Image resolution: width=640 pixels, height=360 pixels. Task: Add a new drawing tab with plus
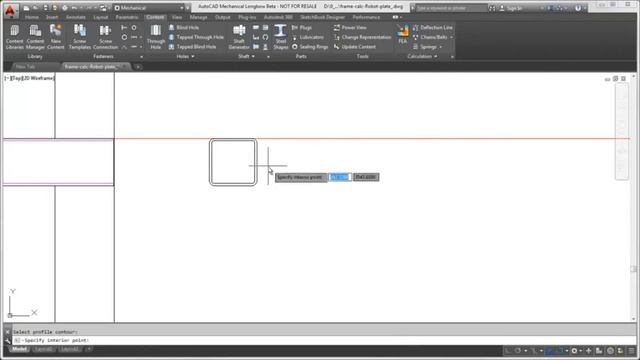[138, 67]
